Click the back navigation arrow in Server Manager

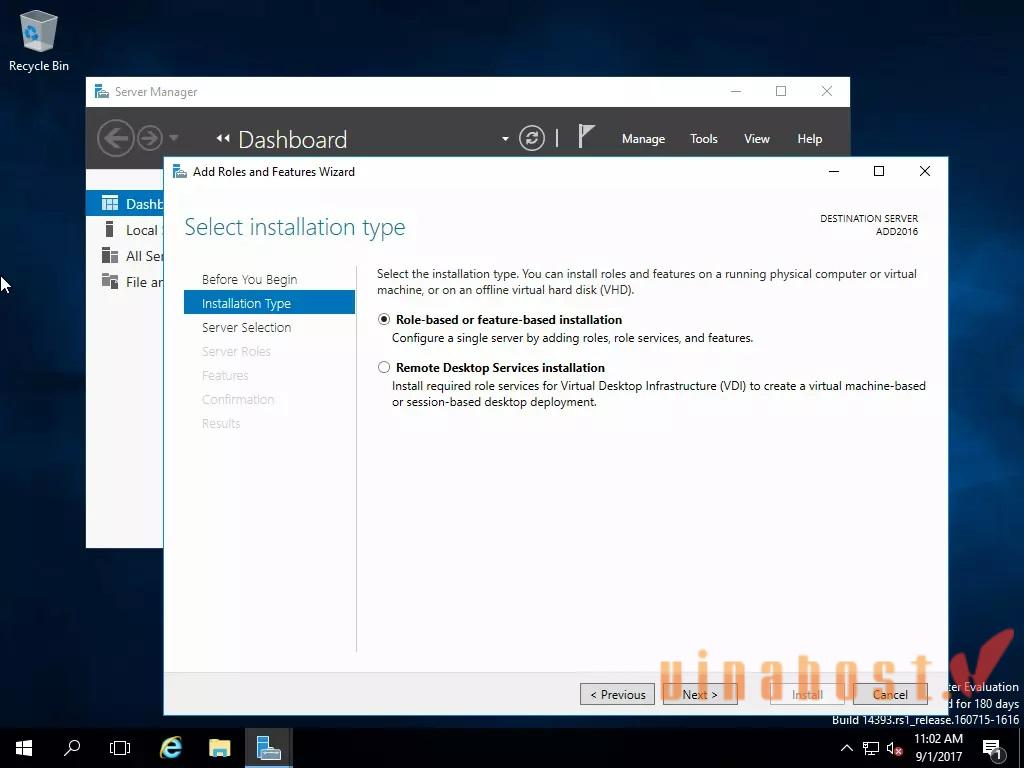[117, 138]
